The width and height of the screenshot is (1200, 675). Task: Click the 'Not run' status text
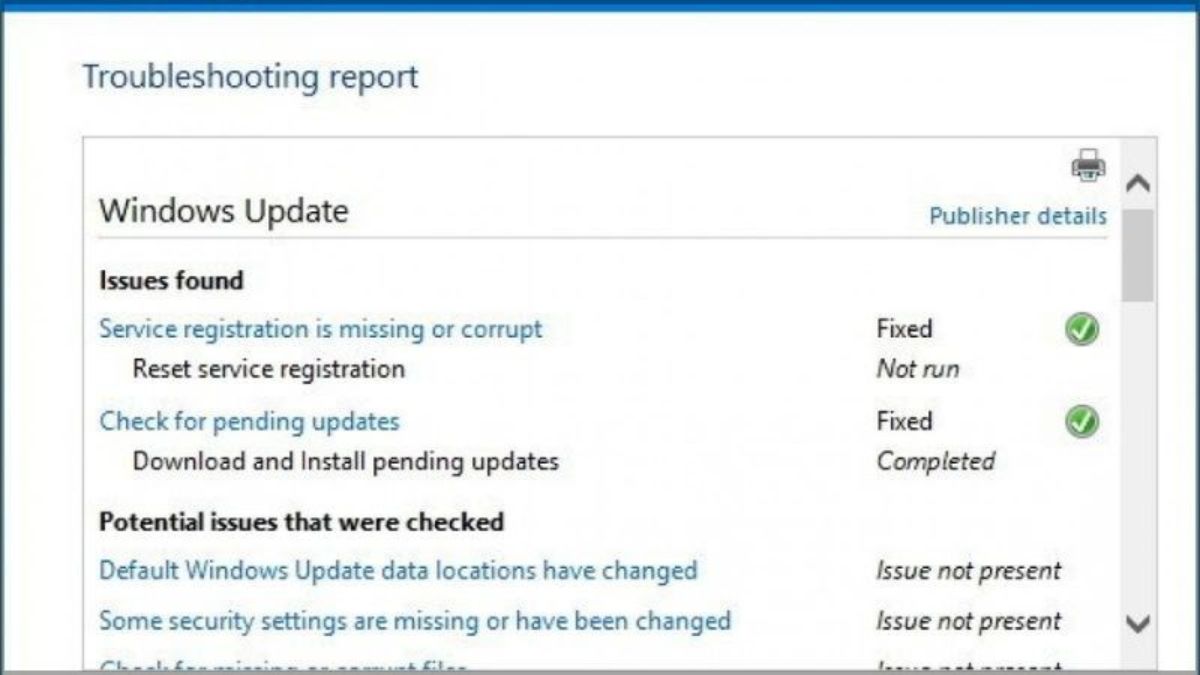tap(918, 369)
